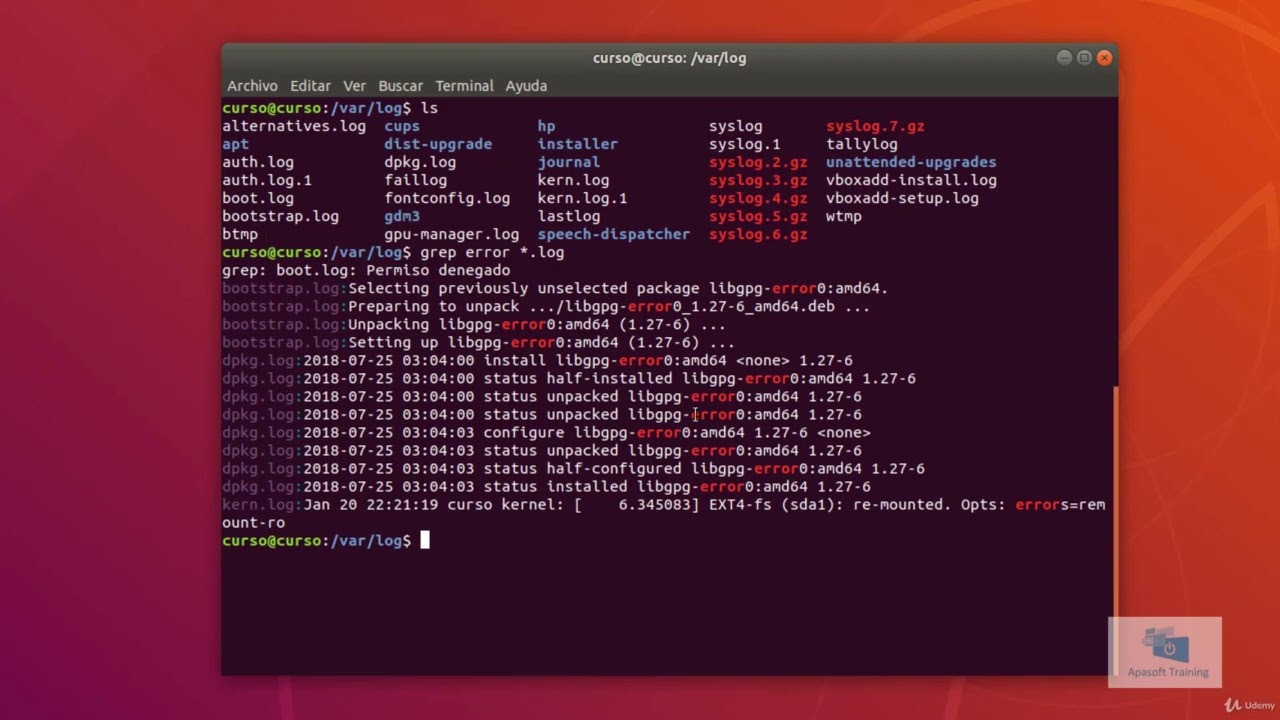
Task: Click the dist-upgrade directory name
Action: click(x=438, y=144)
